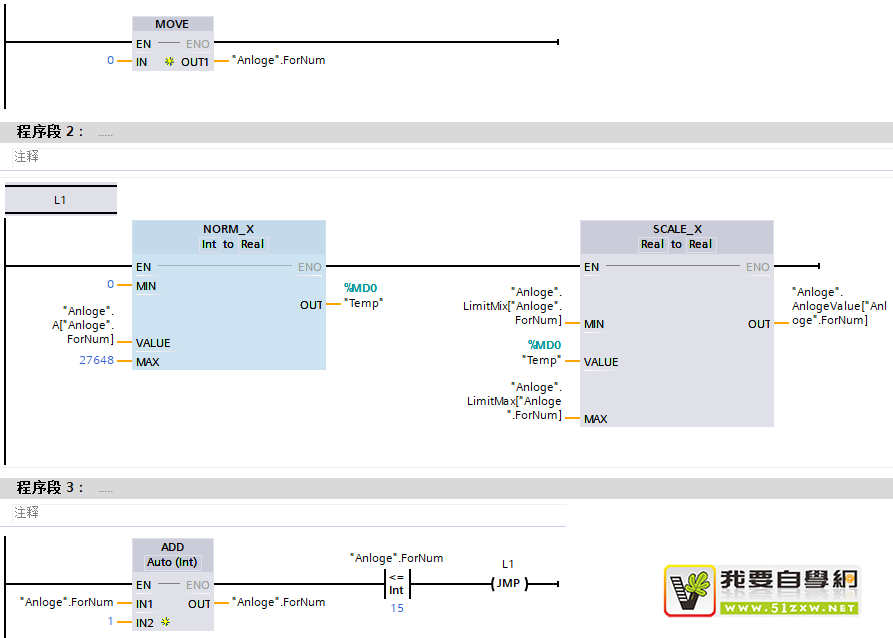The height and width of the screenshot is (638, 893).
Task: Select the NORM_X instruction block title
Action: (228, 229)
